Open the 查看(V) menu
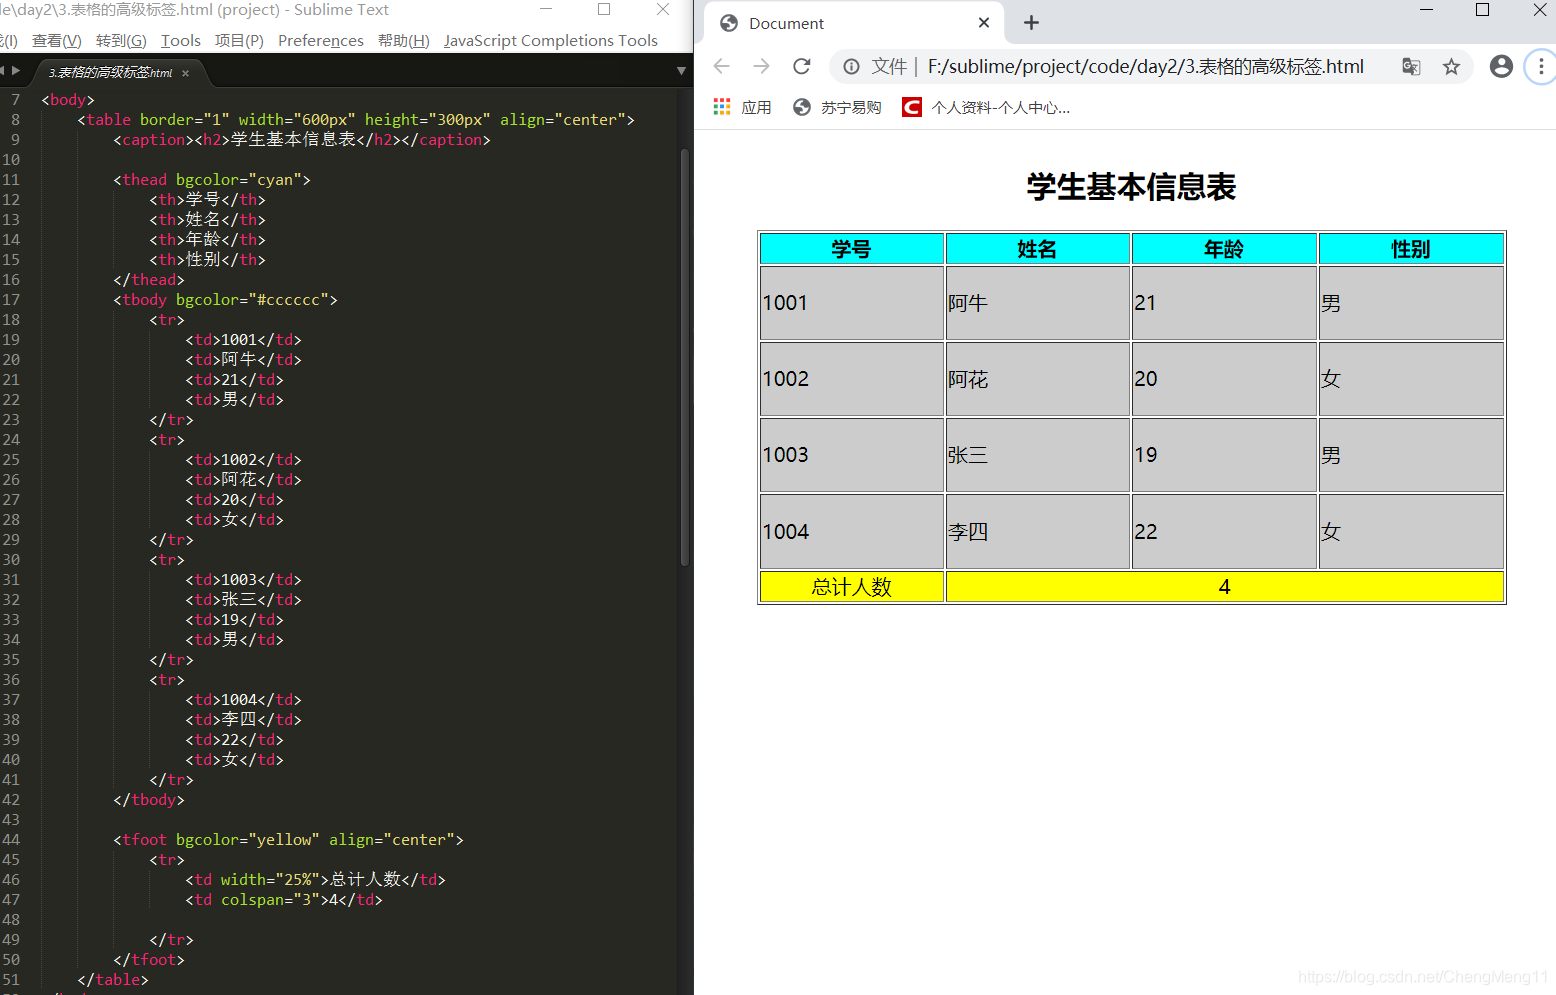1556x995 pixels. 56,40
